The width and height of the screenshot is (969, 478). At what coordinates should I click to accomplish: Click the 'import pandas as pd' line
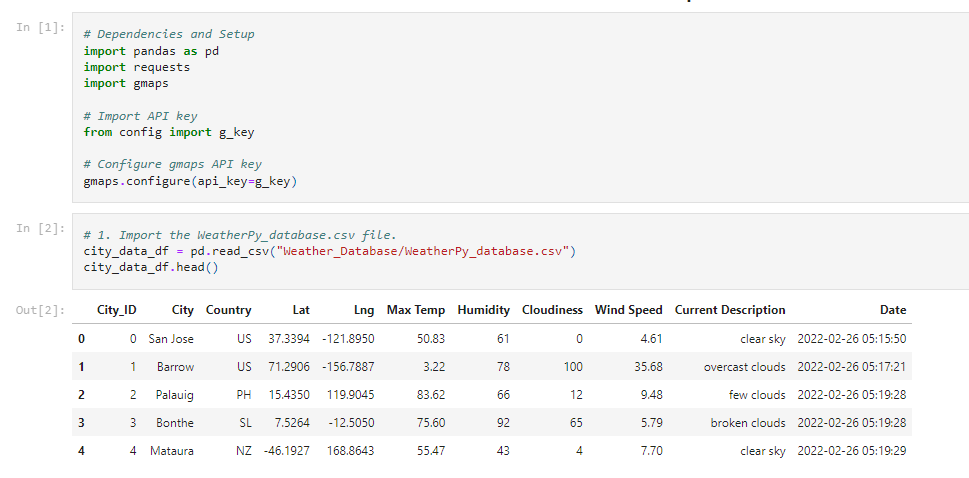[151, 51]
